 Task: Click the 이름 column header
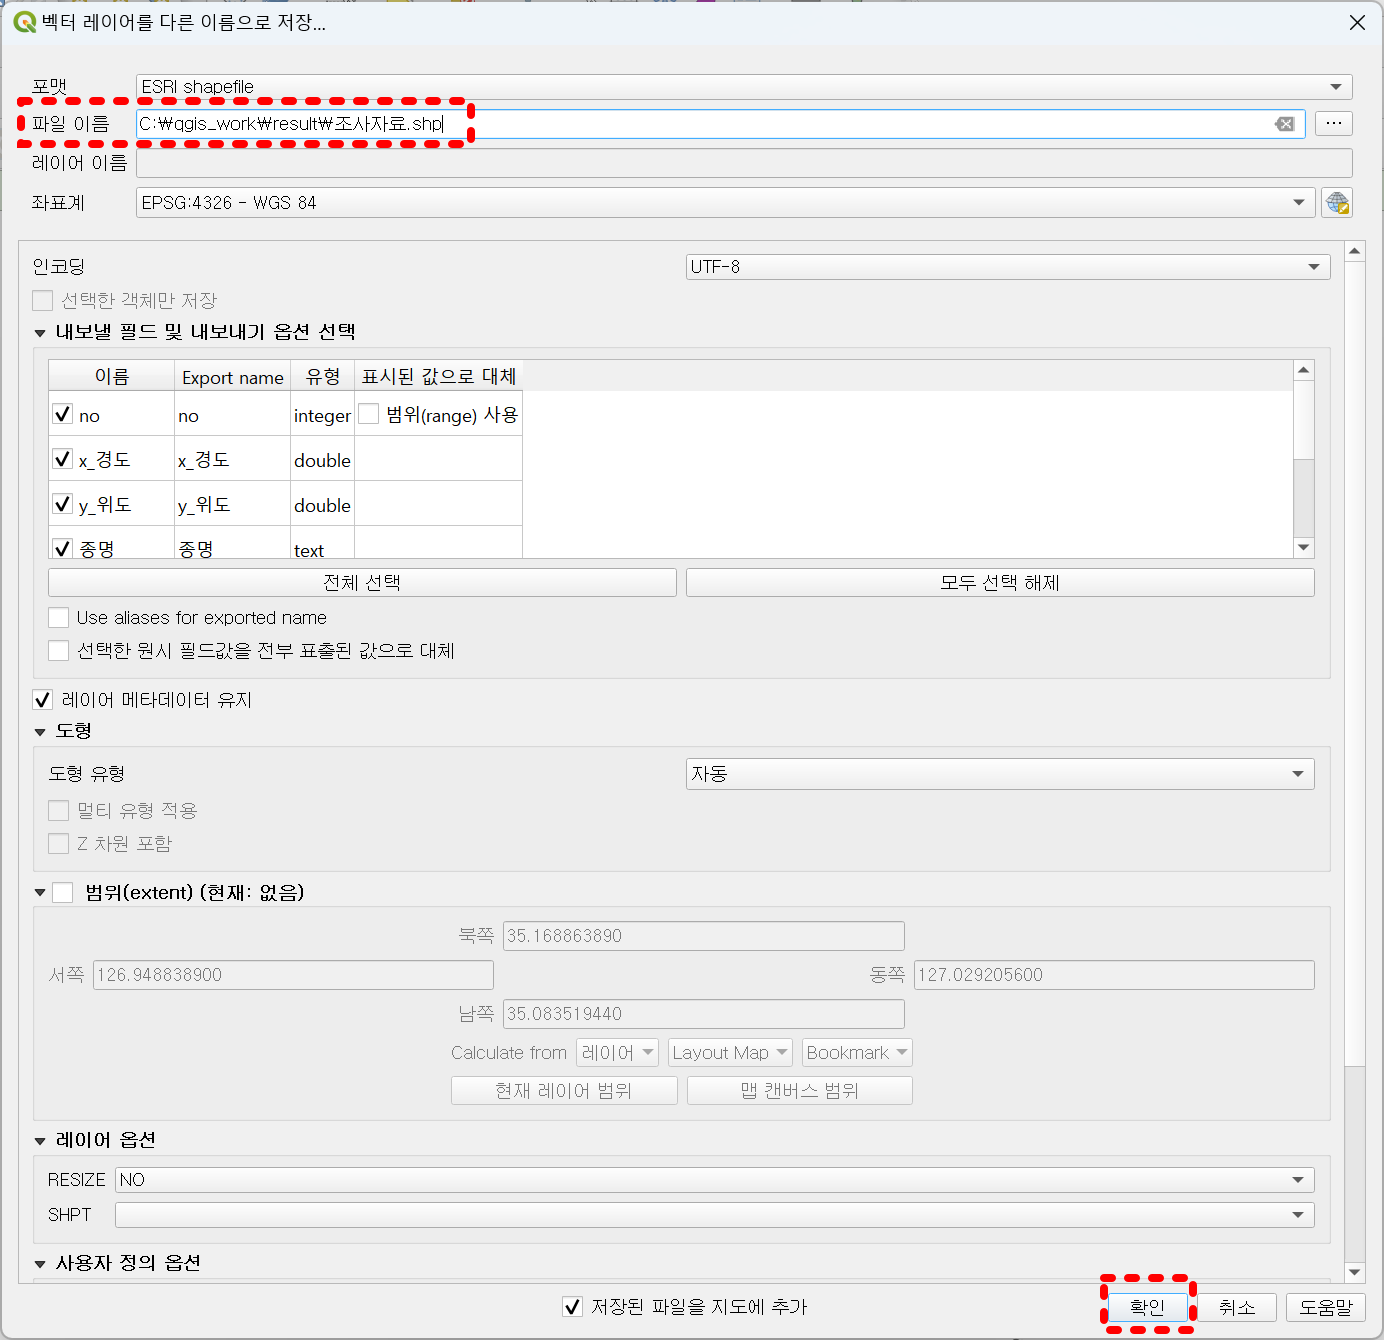pyautogui.click(x=112, y=376)
